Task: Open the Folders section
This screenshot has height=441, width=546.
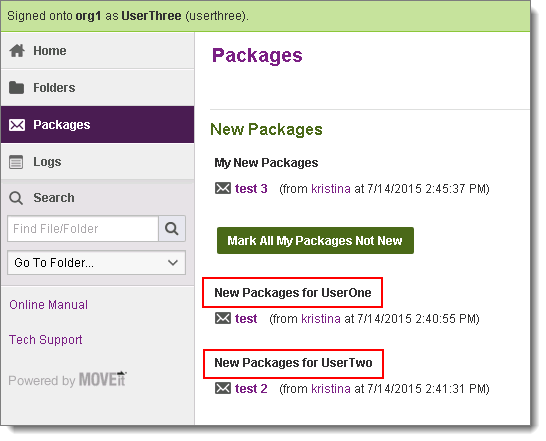Action: (98, 88)
